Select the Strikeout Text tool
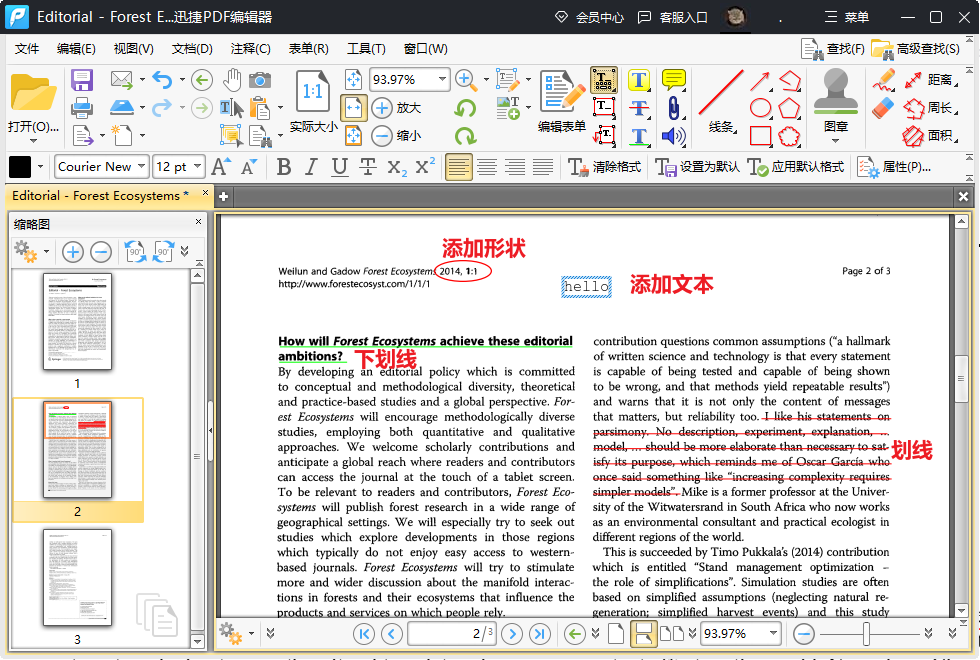This screenshot has height=660, width=980. click(638, 108)
